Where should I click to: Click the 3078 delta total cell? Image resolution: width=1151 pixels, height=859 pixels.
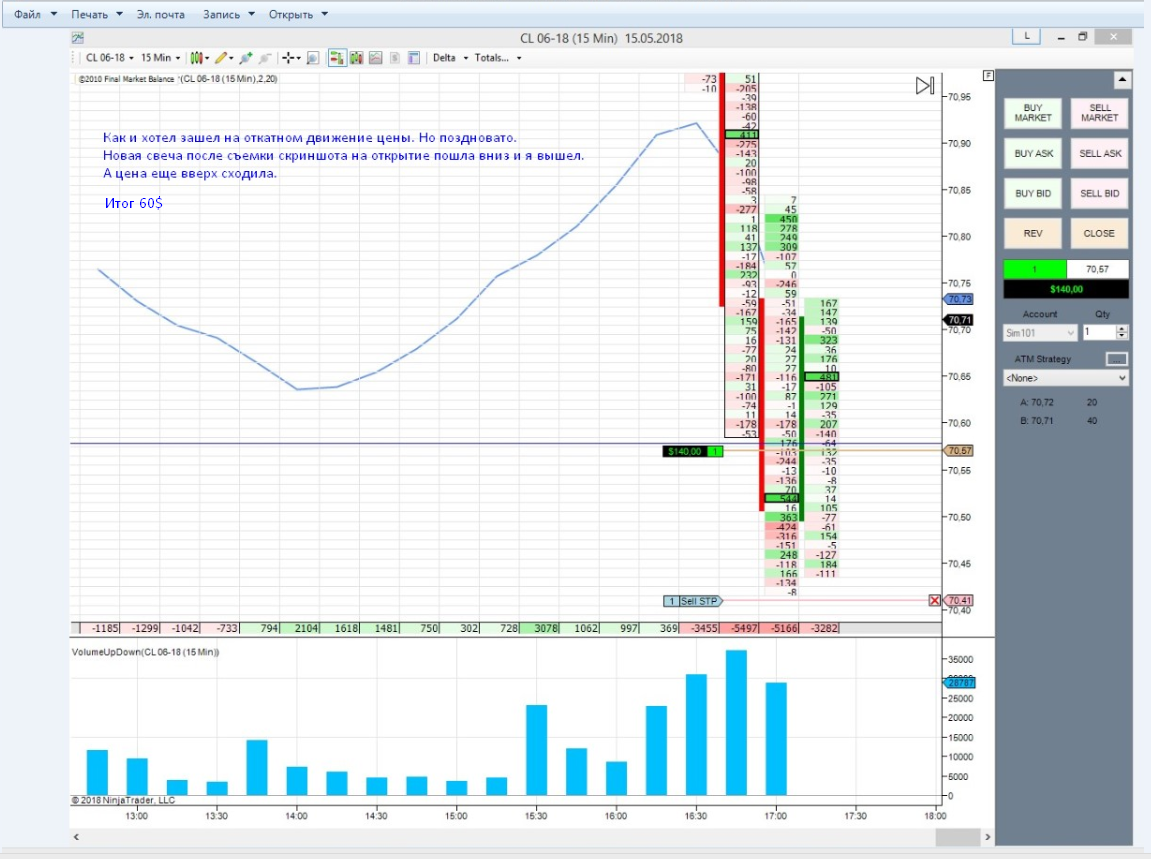tap(540, 628)
